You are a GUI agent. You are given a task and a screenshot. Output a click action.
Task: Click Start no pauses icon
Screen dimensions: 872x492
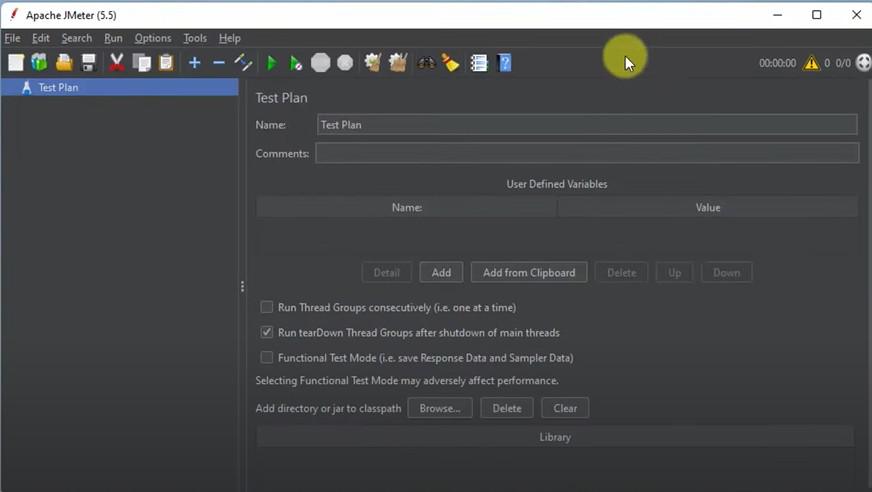(x=296, y=63)
